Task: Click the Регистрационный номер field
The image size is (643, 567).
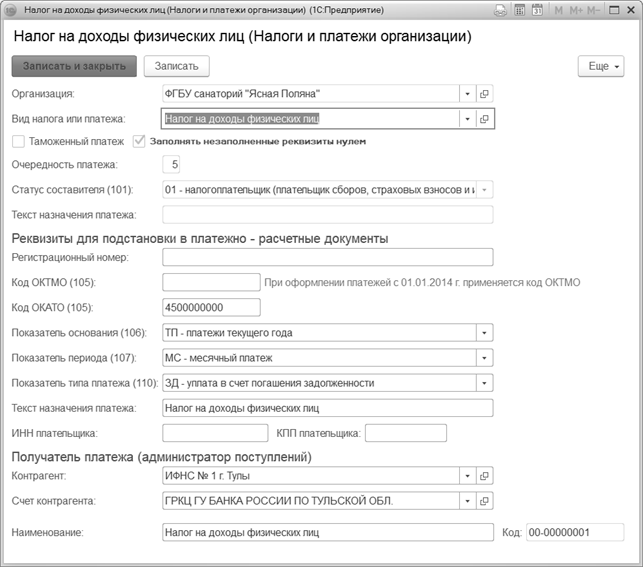Action: [328, 257]
